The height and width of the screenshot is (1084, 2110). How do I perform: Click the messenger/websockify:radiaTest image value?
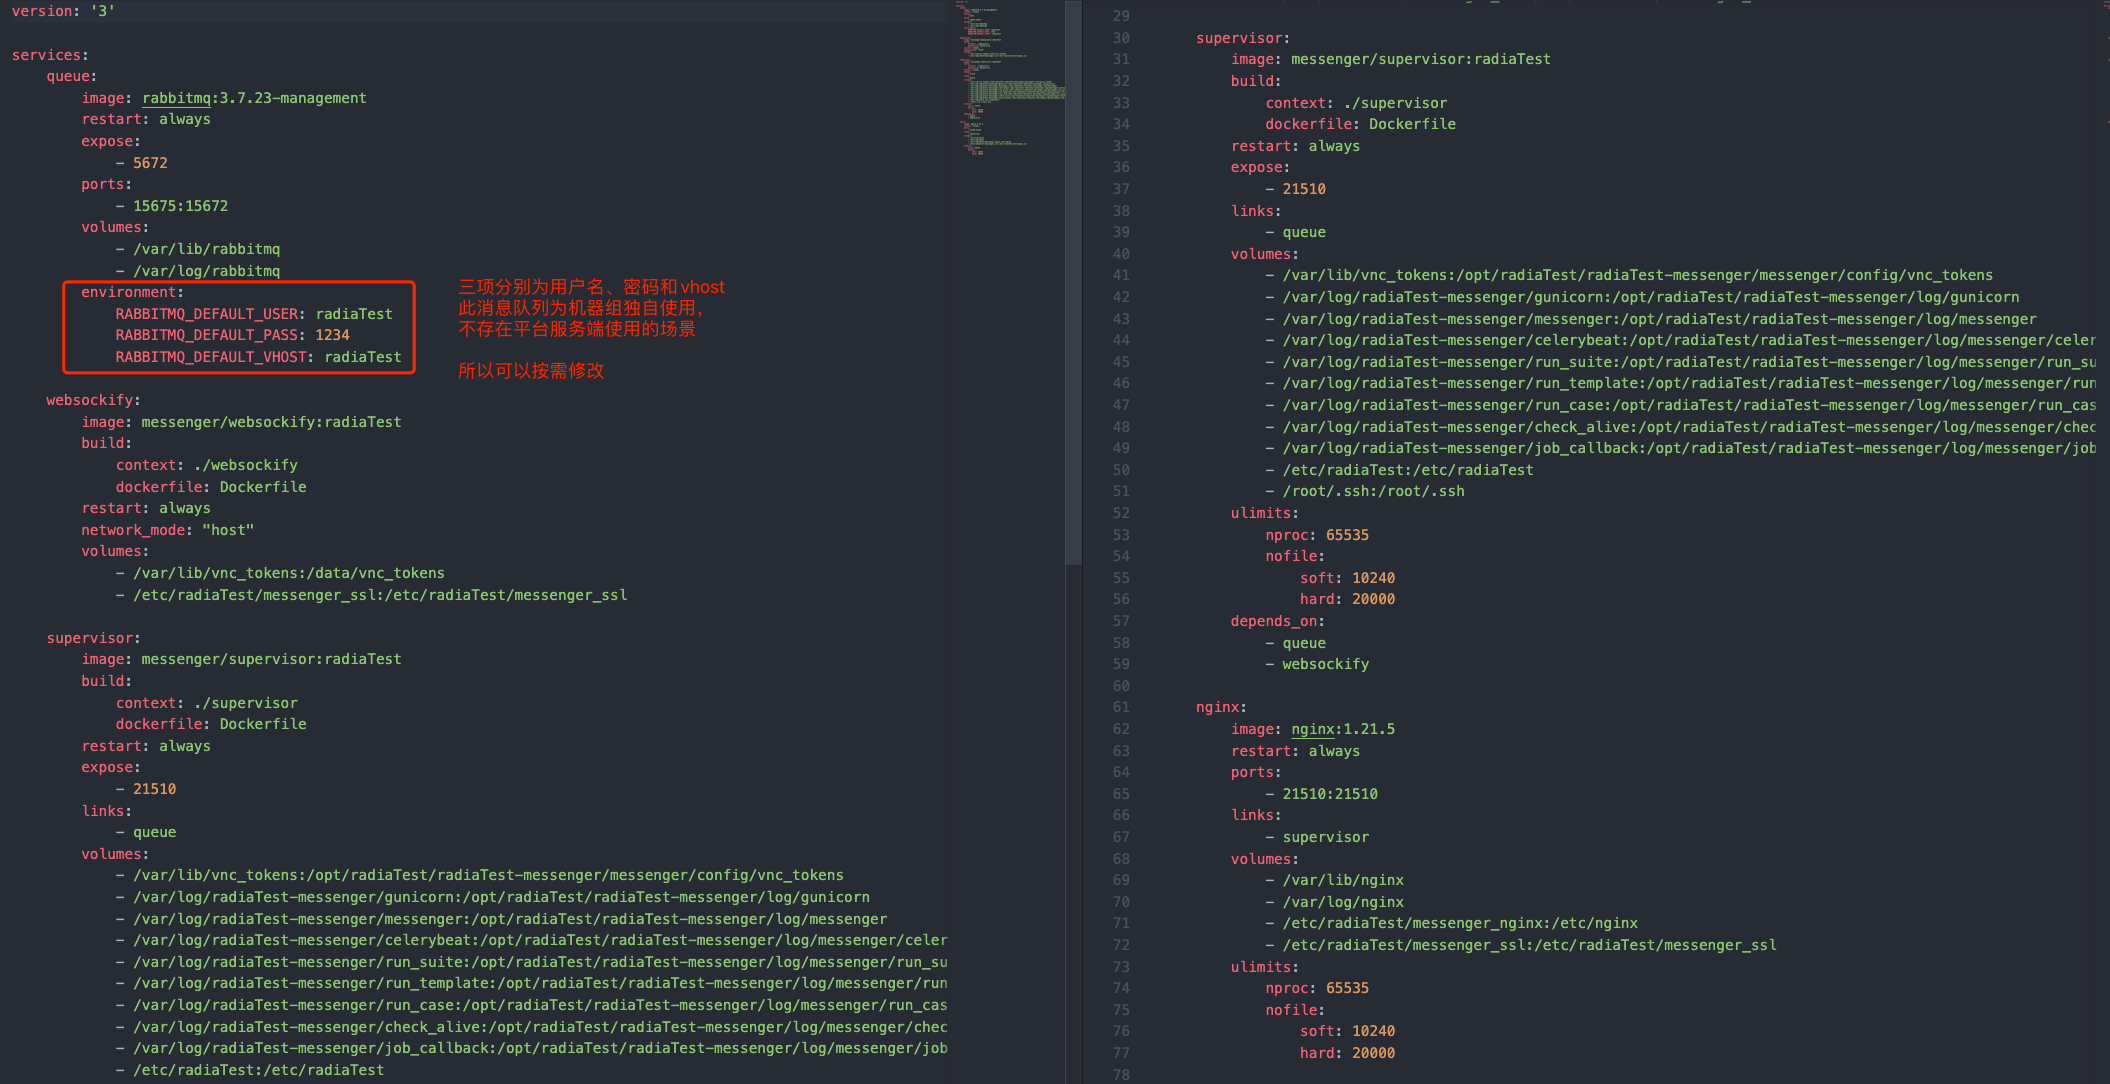point(271,422)
